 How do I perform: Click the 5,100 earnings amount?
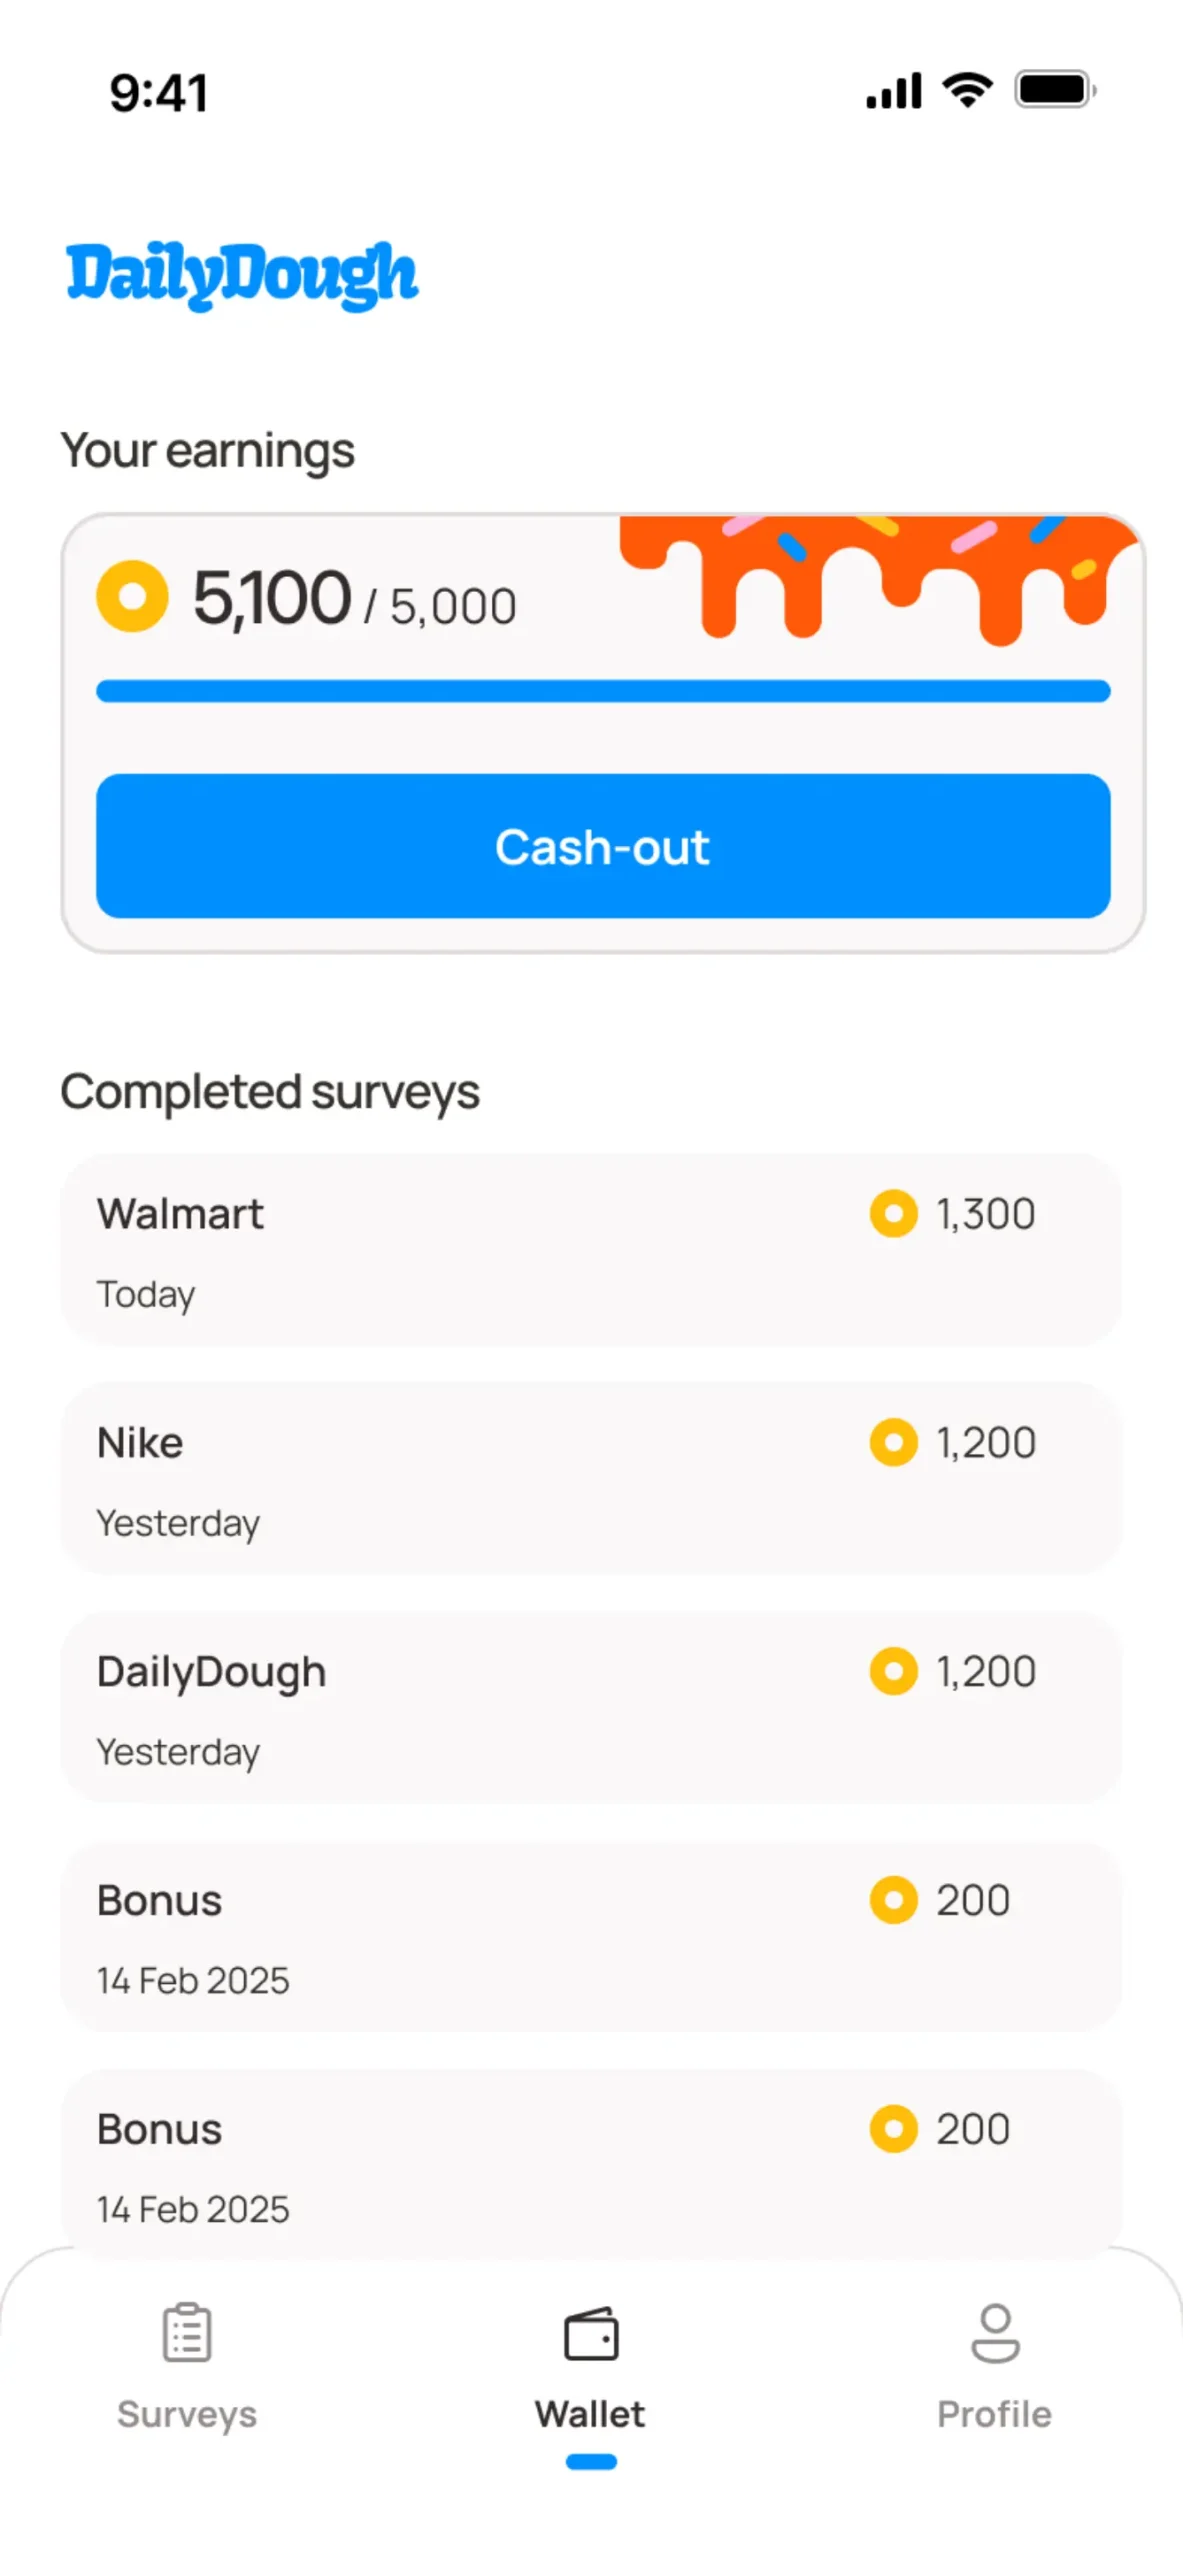coord(272,598)
